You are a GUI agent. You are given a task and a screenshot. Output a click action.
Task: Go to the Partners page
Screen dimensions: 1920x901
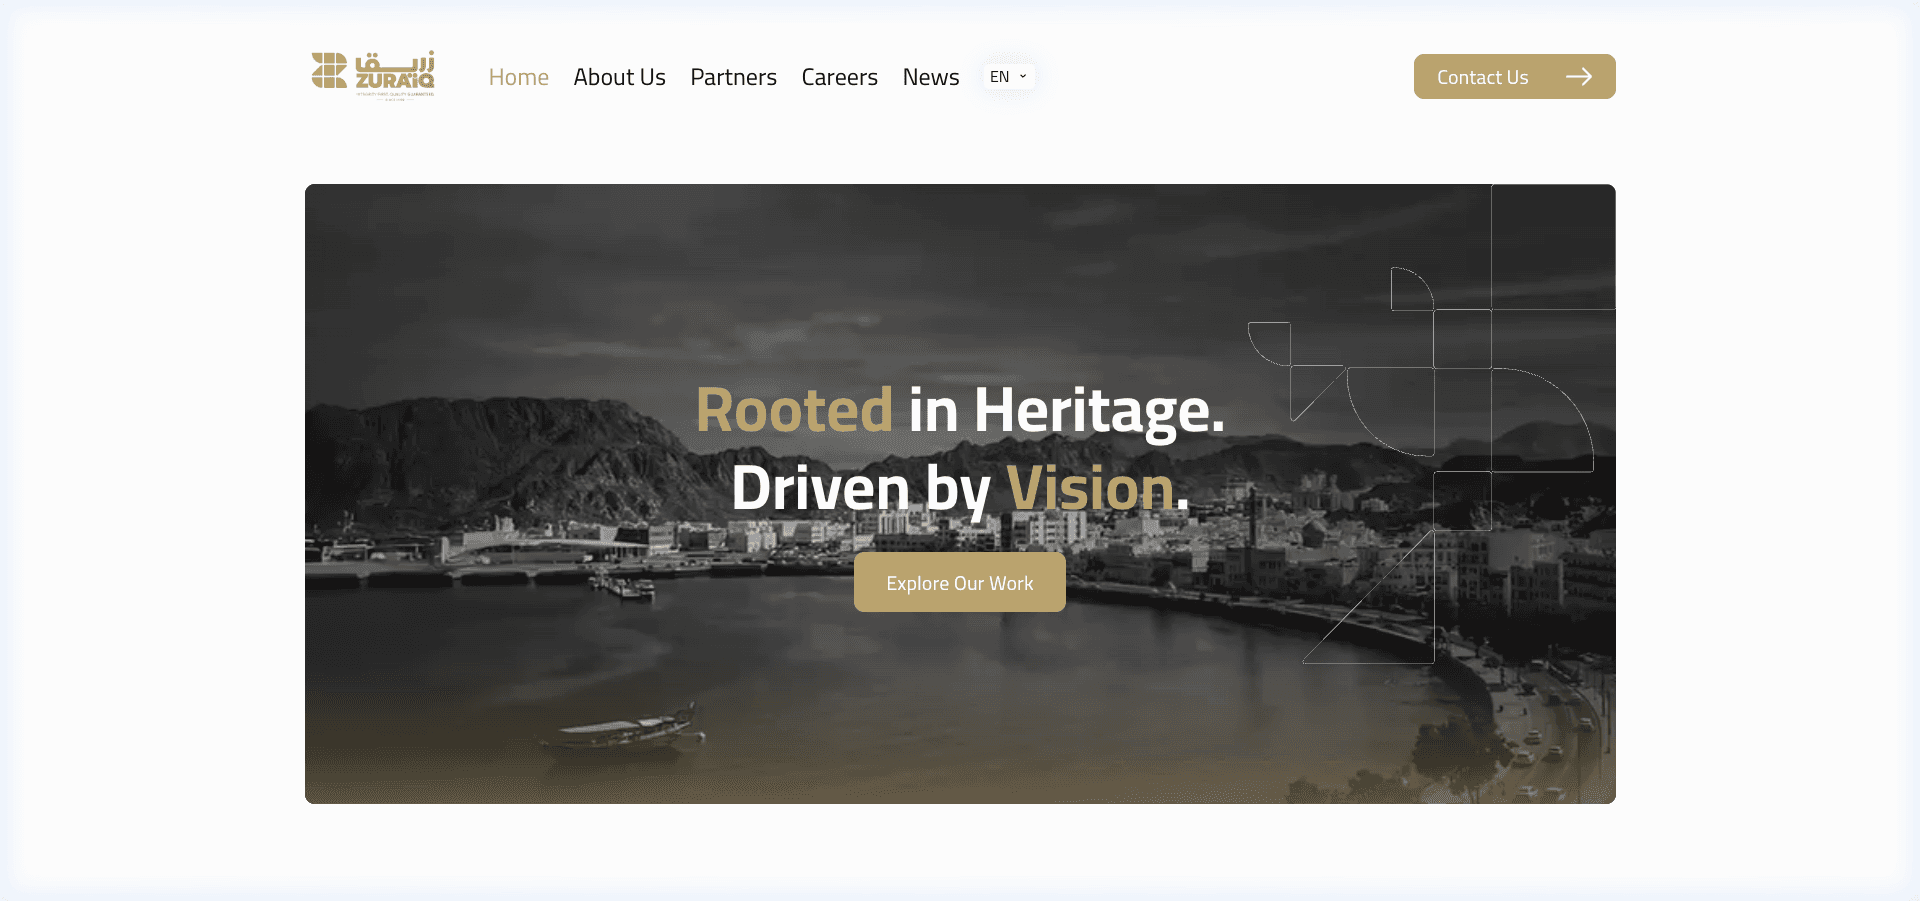tap(733, 76)
